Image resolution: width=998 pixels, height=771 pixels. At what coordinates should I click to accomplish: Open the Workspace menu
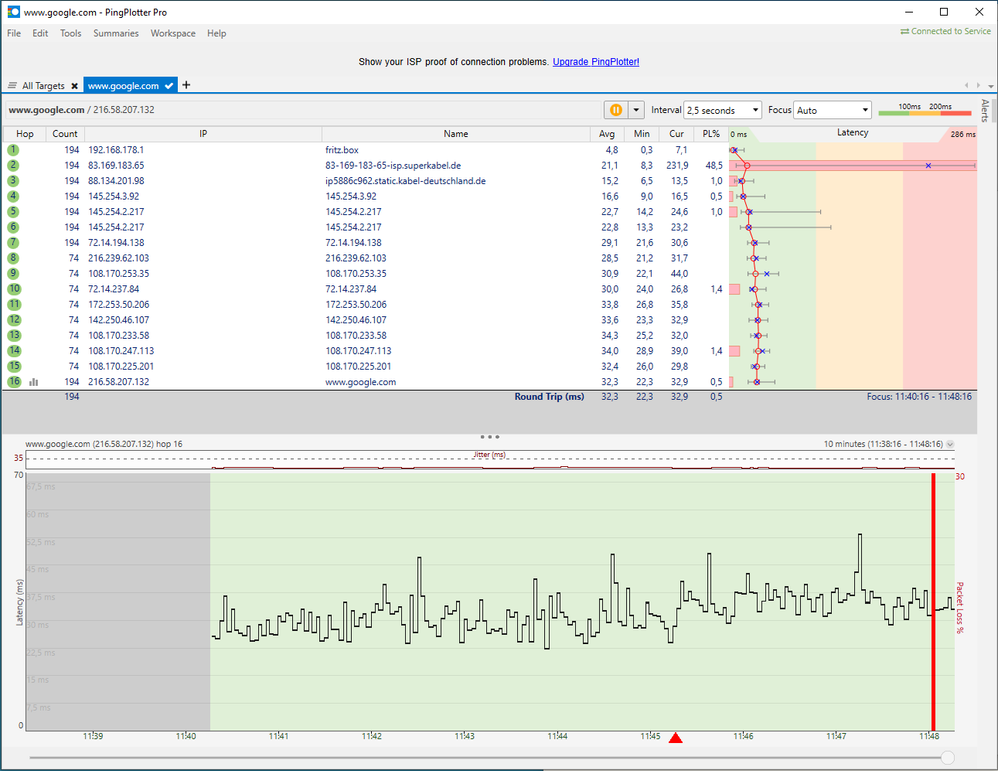click(173, 33)
